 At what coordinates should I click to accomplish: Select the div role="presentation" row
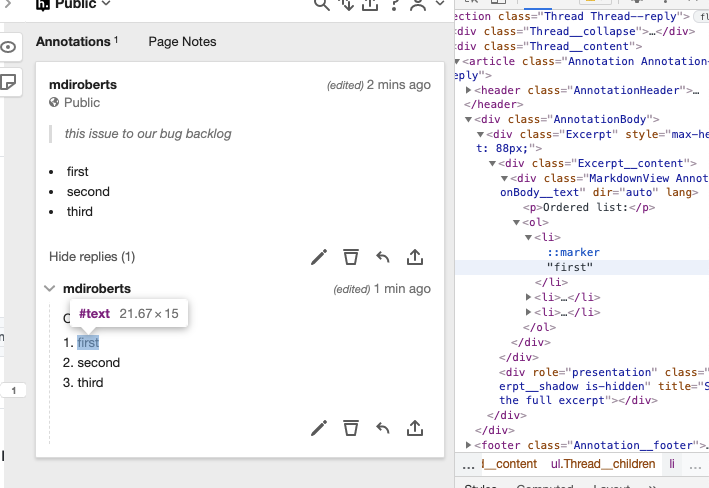coord(604,386)
